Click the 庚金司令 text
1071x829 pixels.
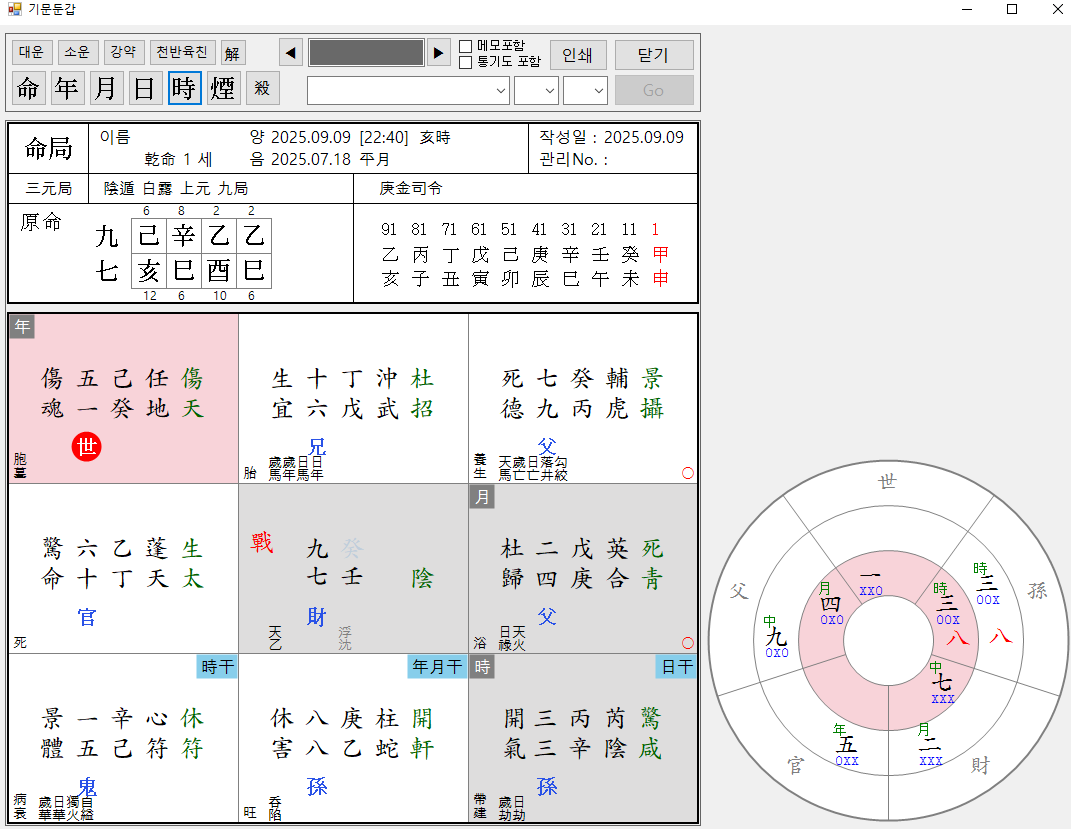(411, 188)
